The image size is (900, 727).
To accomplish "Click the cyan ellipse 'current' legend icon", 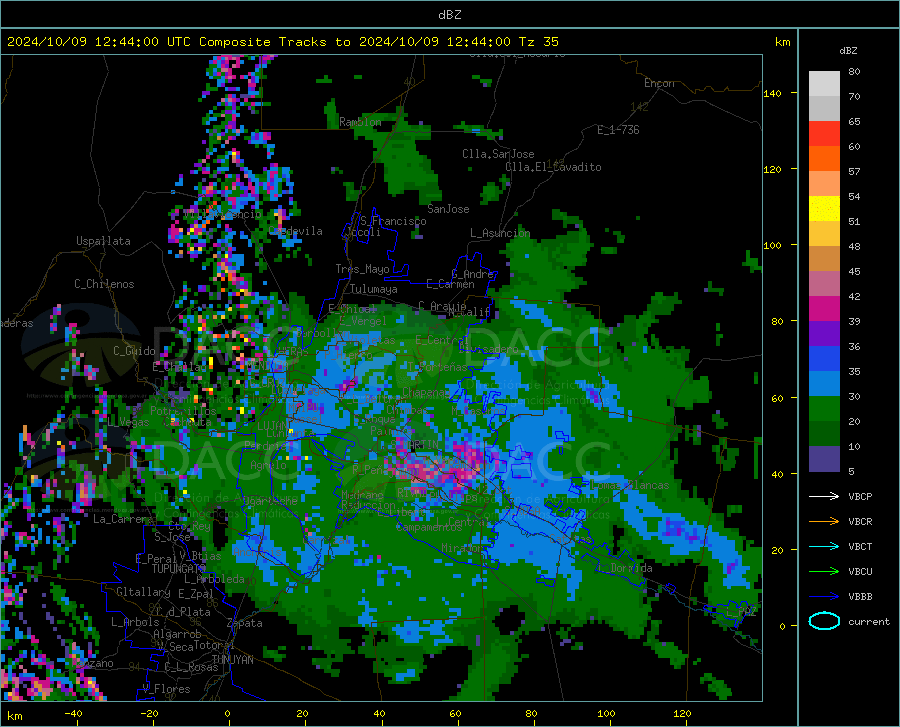I will point(824,621).
